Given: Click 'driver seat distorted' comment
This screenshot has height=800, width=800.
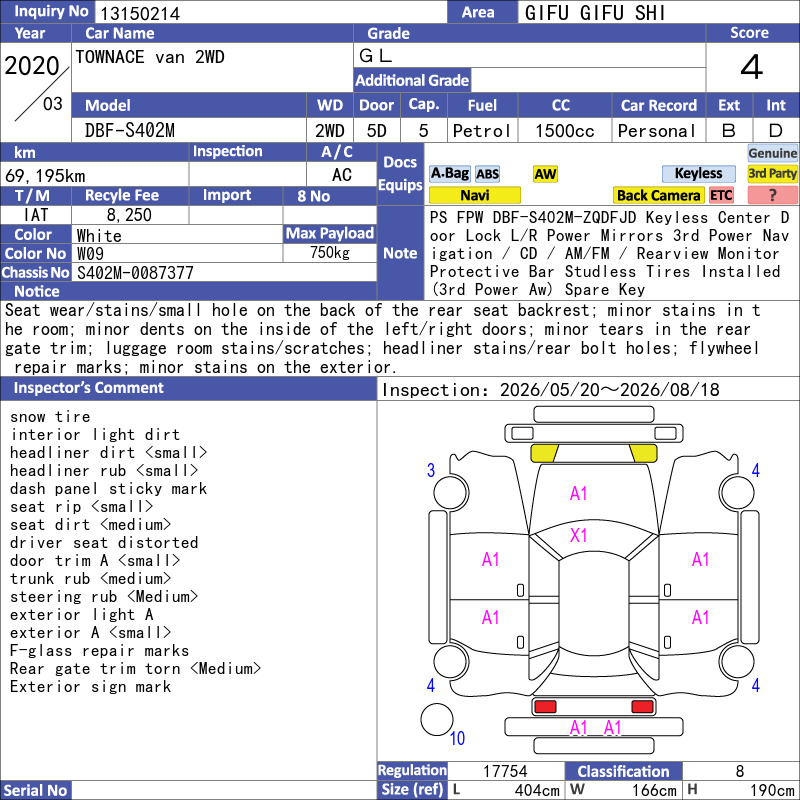Looking at the screenshot, I should (104, 543).
